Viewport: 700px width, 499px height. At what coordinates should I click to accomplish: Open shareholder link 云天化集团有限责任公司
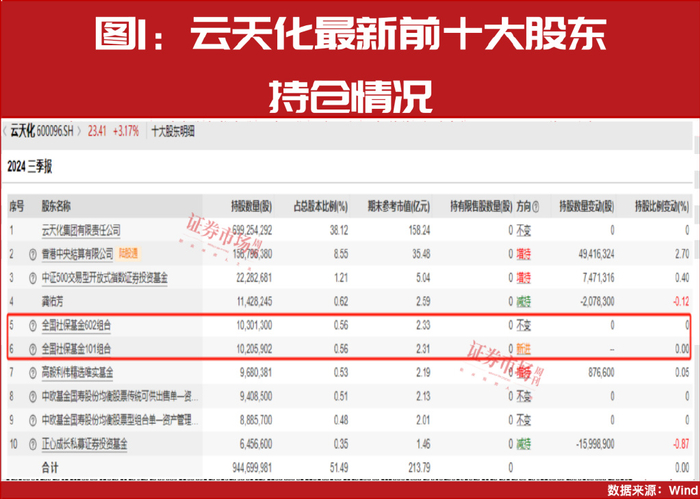[x=81, y=231]
